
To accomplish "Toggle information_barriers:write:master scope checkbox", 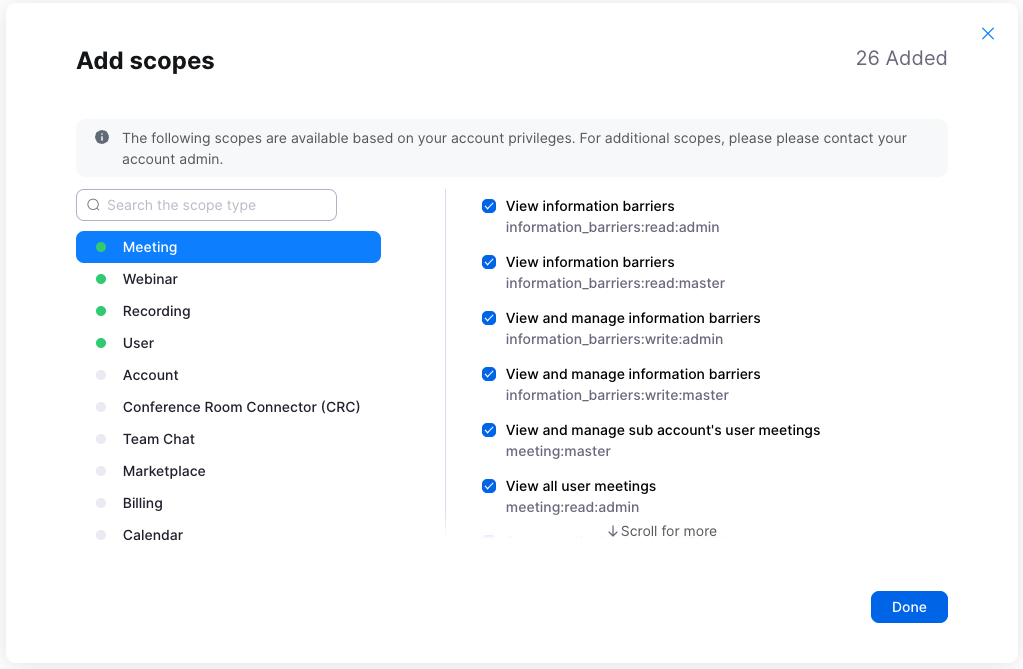I will click(489, 374).
